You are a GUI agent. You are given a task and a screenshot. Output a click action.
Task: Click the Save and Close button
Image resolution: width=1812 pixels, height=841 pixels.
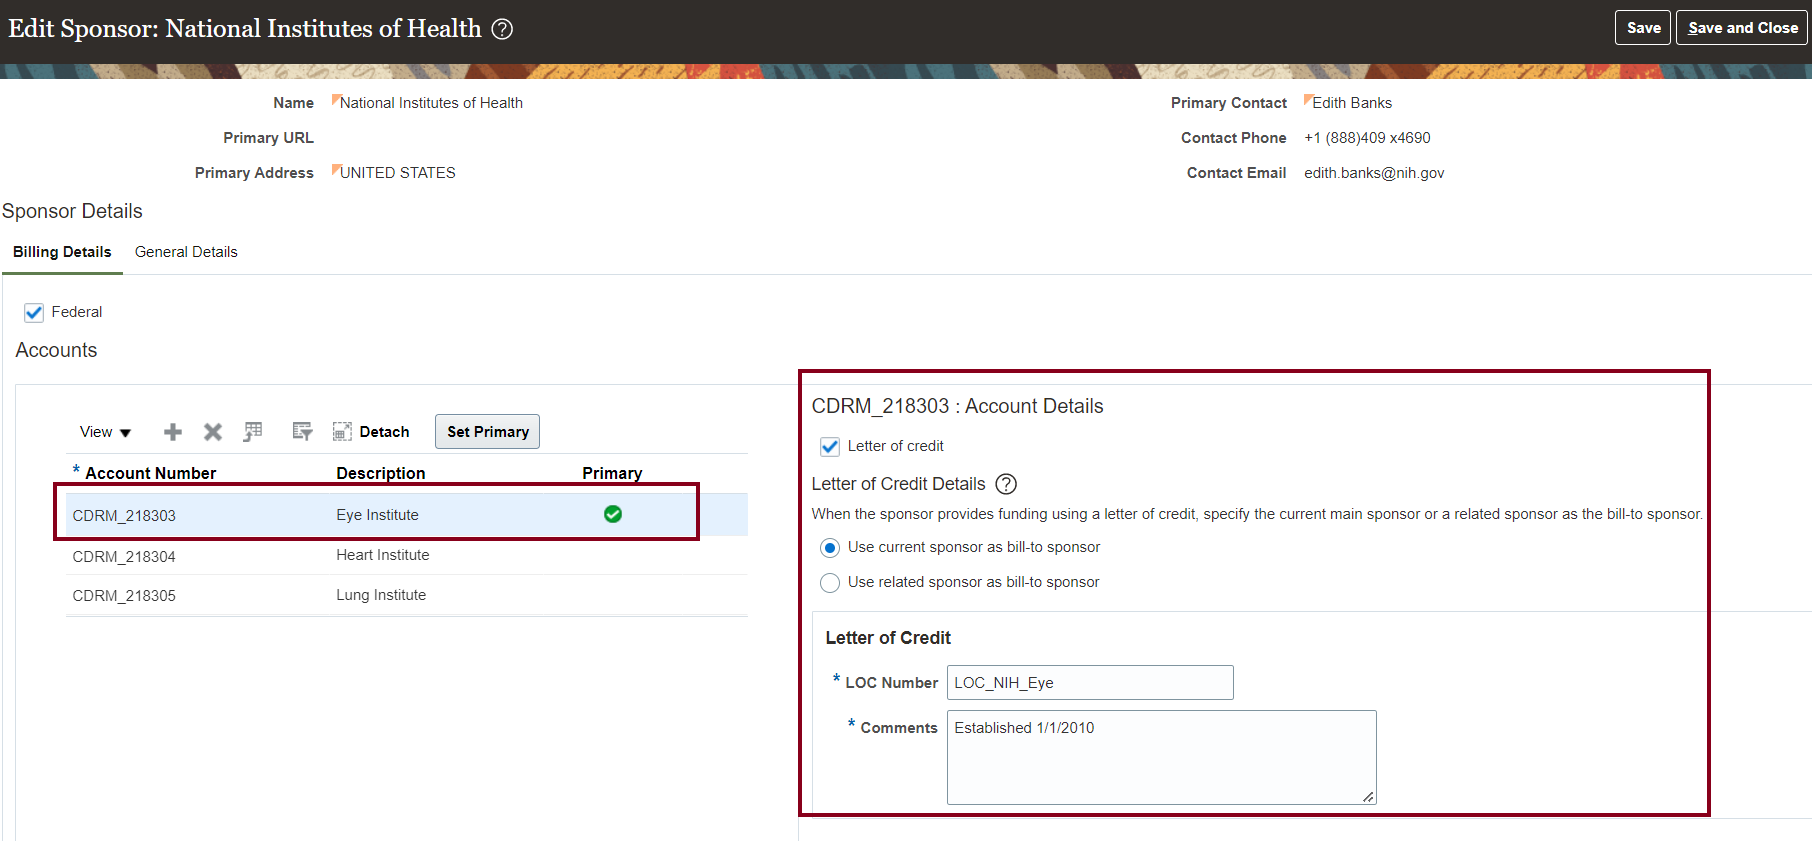(x=1743, y=28)
